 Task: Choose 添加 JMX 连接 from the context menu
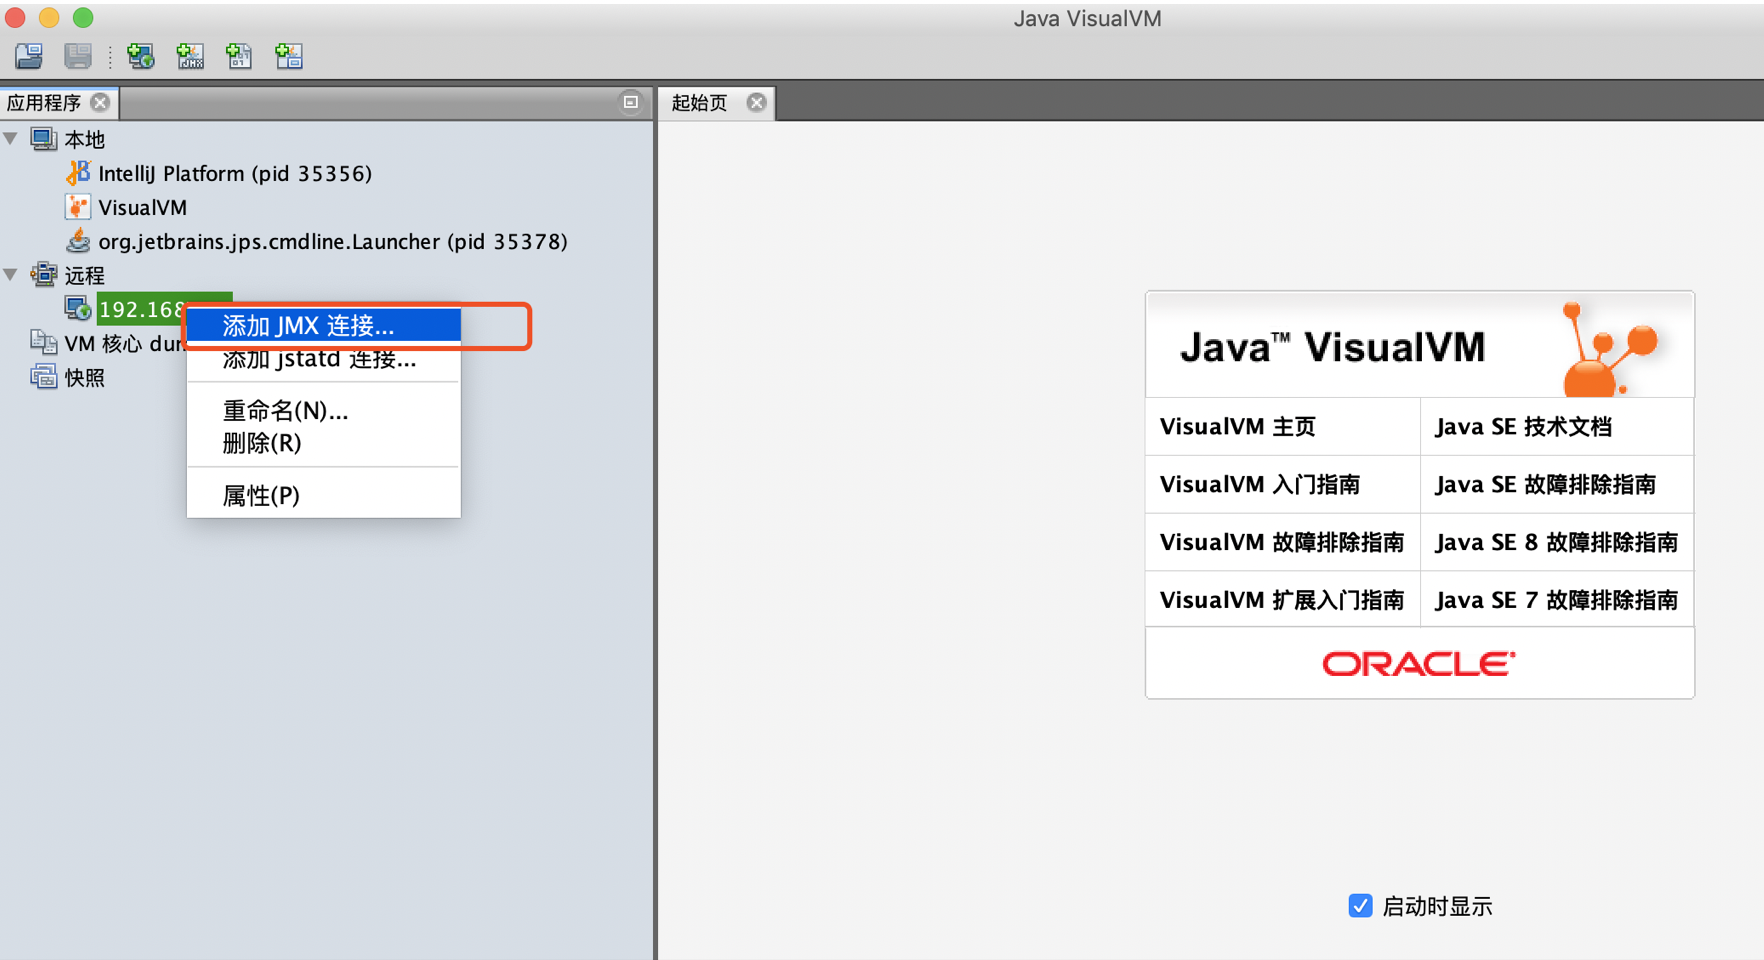point(308,325)
